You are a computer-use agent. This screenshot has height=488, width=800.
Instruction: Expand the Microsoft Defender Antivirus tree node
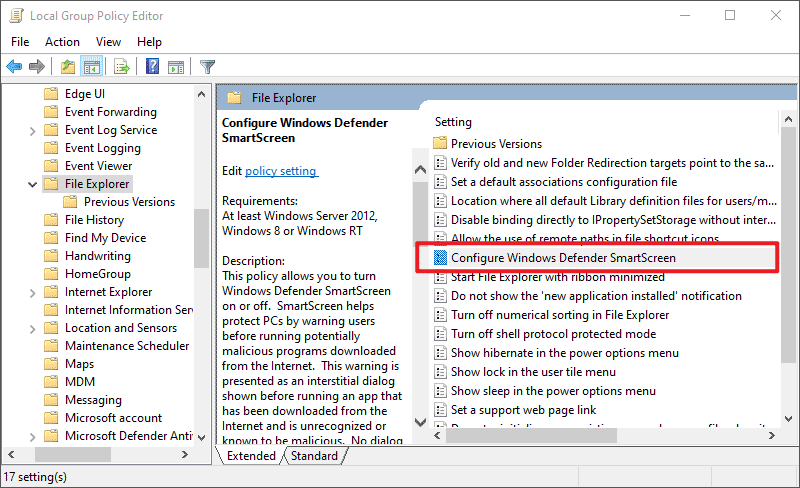coord(33,436)
